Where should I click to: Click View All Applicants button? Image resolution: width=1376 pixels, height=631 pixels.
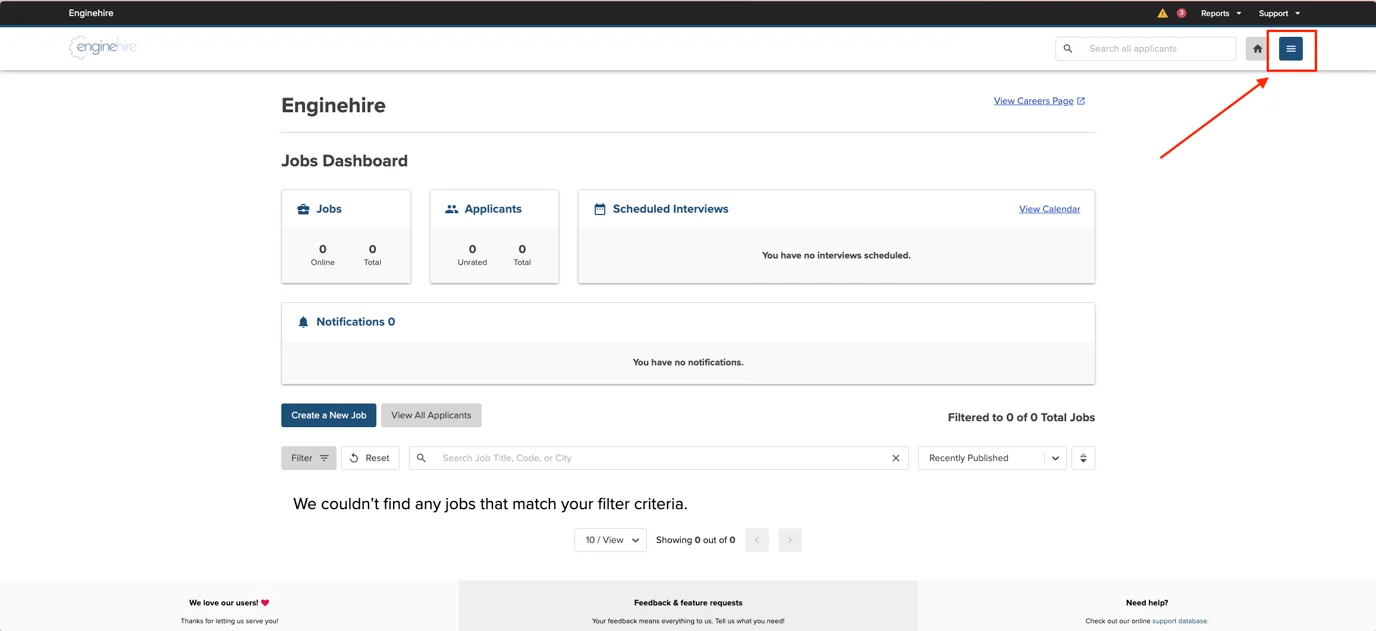click(431, 415)
